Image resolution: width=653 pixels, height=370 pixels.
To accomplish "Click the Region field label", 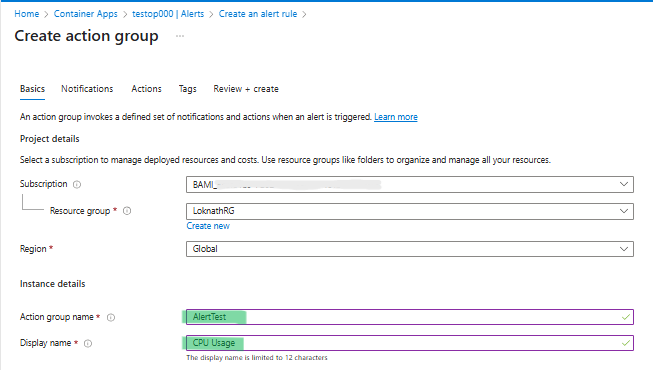I will click(33, 249).
